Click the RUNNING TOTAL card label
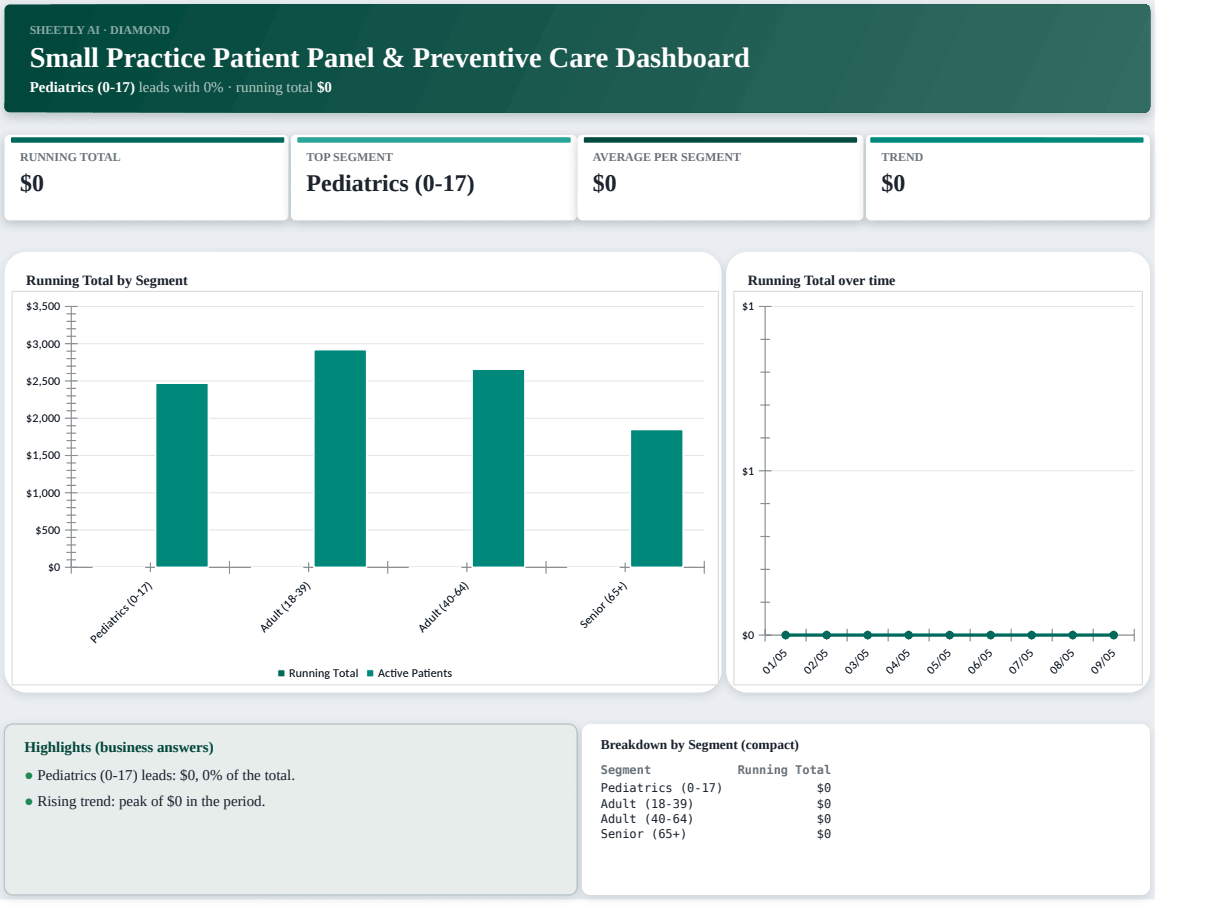The height and width of the screenshot is (922, 1227). [x=70, y=157]
